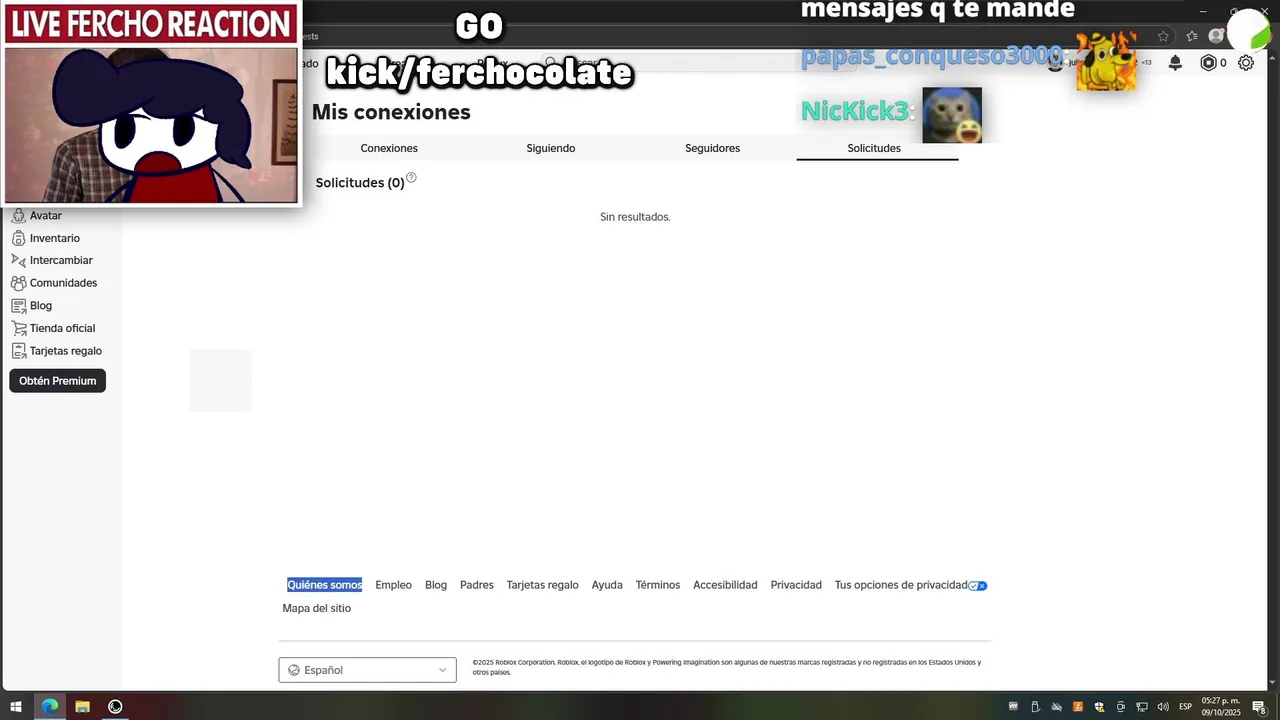Click the Sin resultados. message
Viewport: 1280px width, 720px height.
point(635,217)
